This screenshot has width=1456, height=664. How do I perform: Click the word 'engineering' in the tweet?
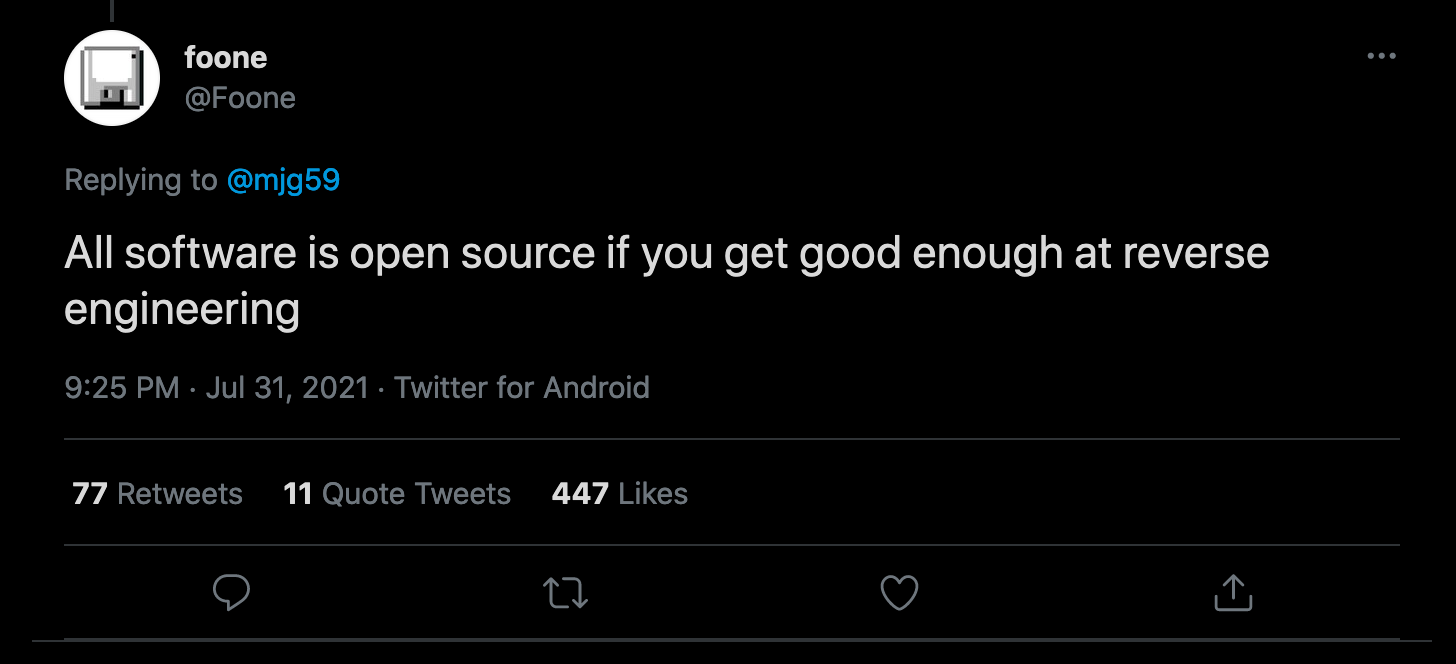(x=181, y=309)
